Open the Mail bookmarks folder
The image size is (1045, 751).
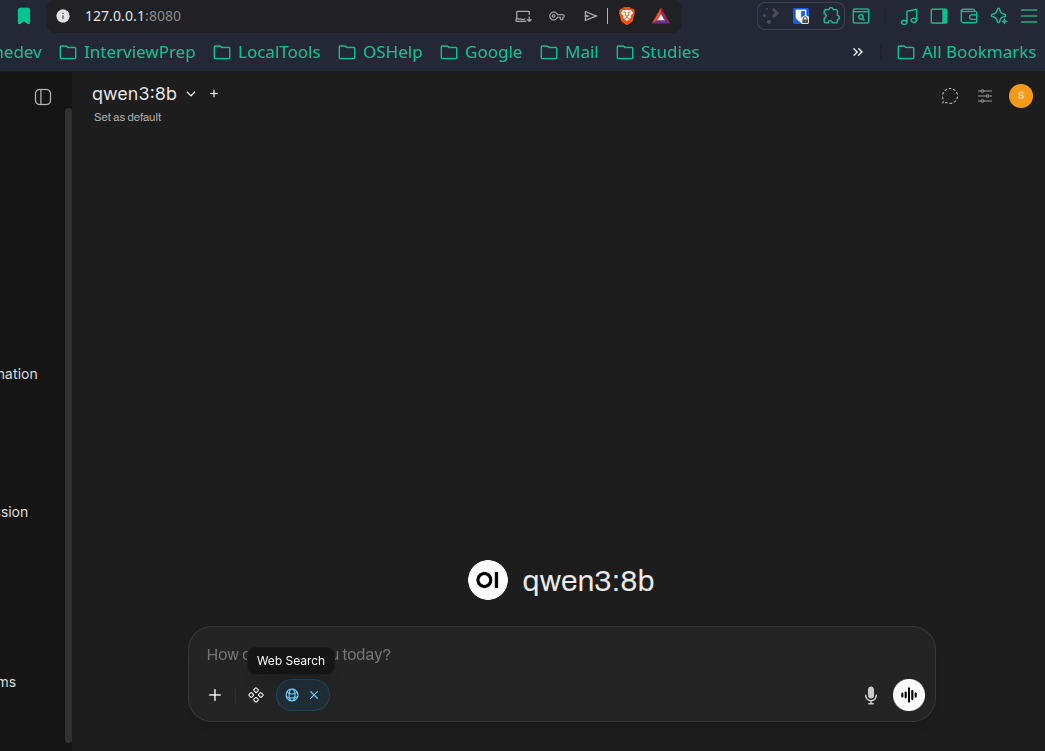[x=569, y=52]
